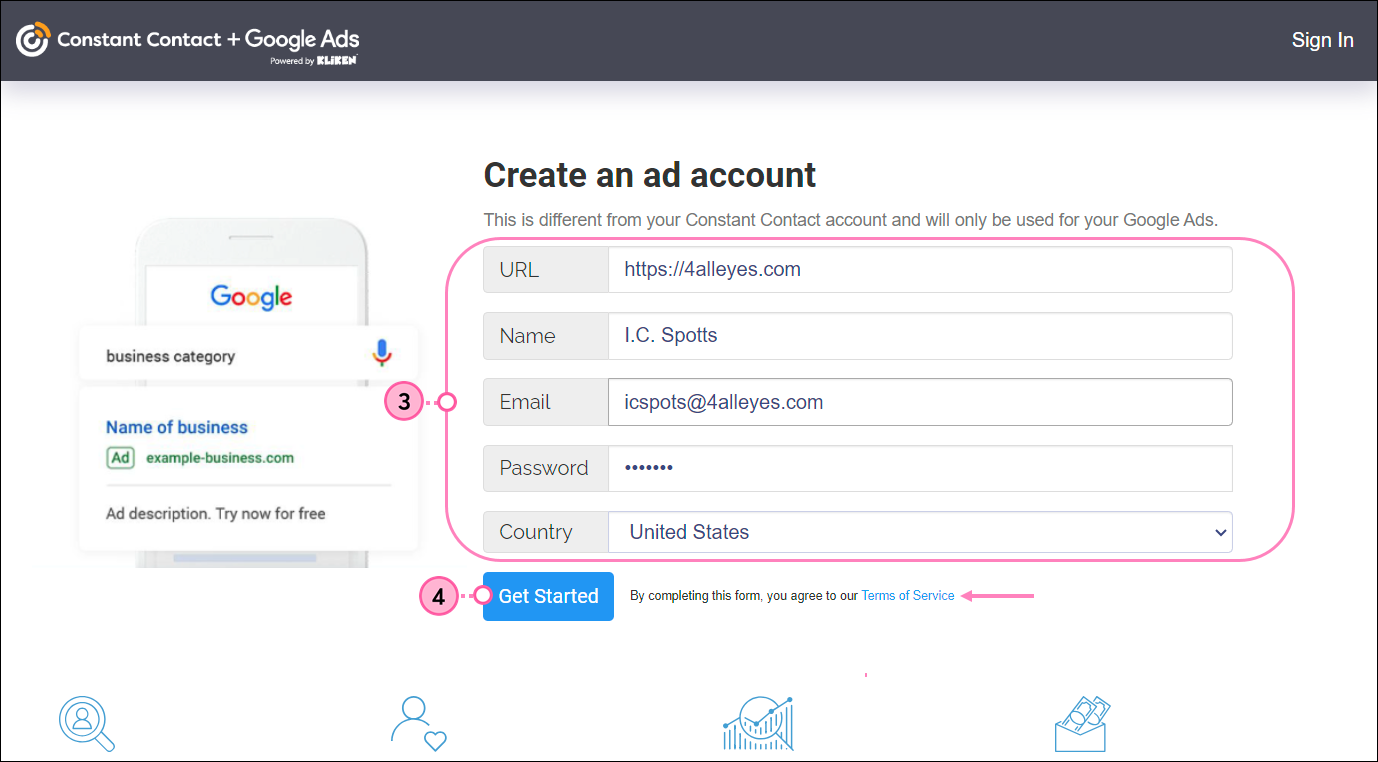This screenshot has width=1378, height=762.
Task: Click the microphone icon in search mockup
Action: click(381, 353)
